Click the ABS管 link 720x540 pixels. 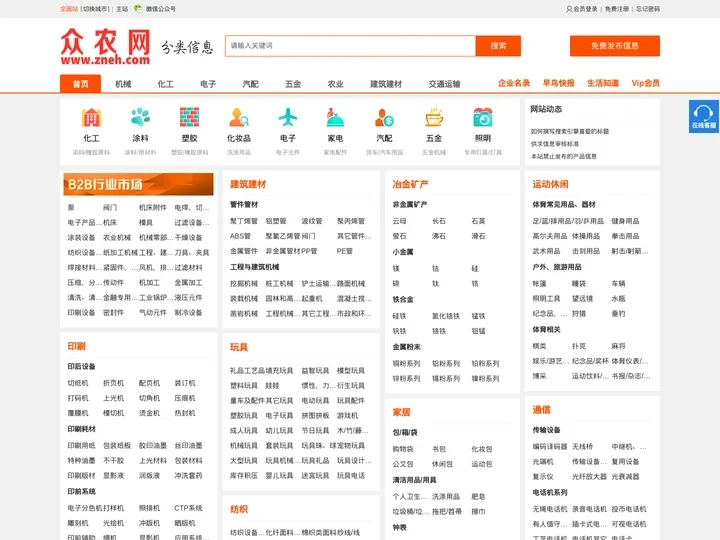pyautogui.click(x=240, y=236)
